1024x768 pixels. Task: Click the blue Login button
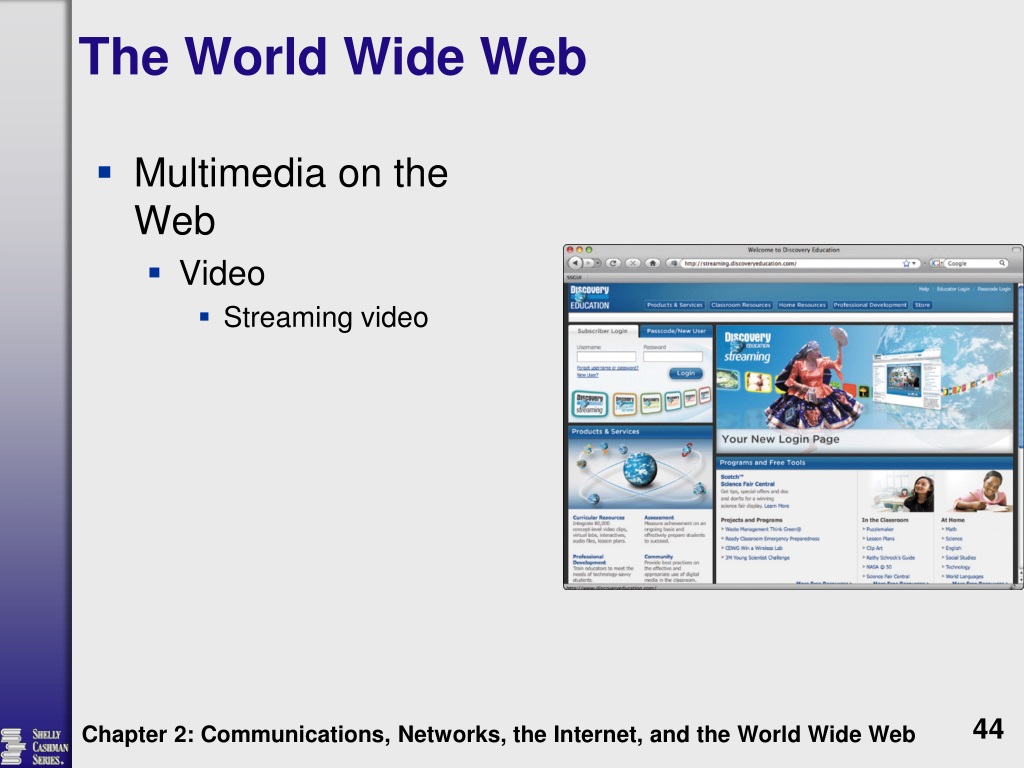(686, 373)
